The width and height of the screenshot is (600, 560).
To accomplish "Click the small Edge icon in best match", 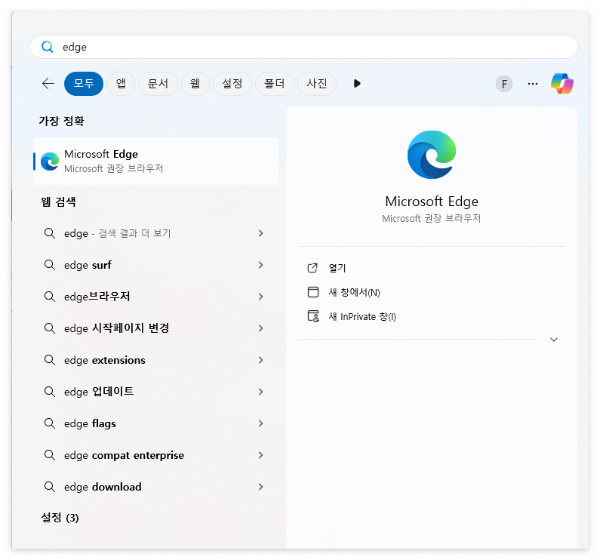I will click(x=50, y=161).
